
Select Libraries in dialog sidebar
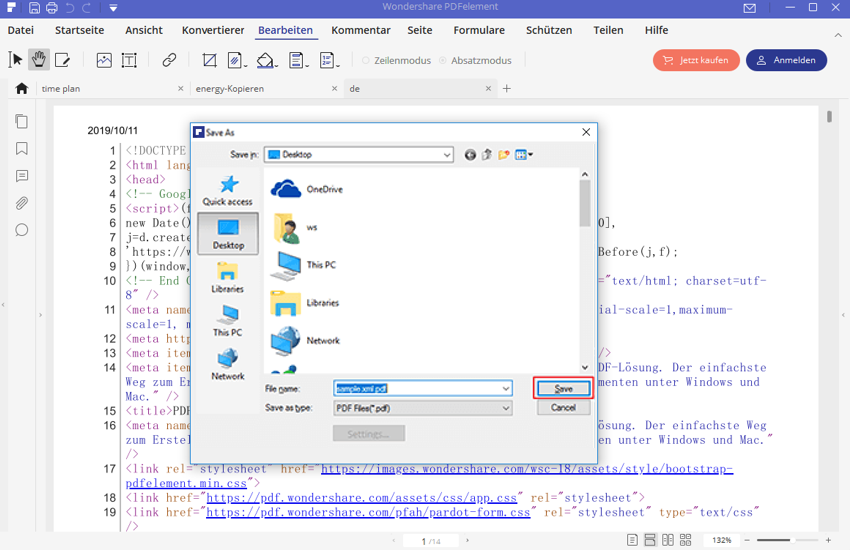228,277
